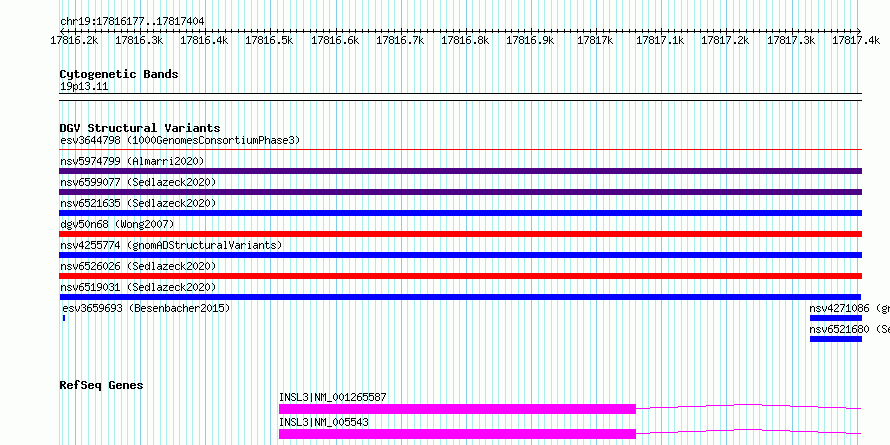Viewport: 890px width, 445px height.
Task: Click the DGV Structural Variants track title
Action: (140, 128)
